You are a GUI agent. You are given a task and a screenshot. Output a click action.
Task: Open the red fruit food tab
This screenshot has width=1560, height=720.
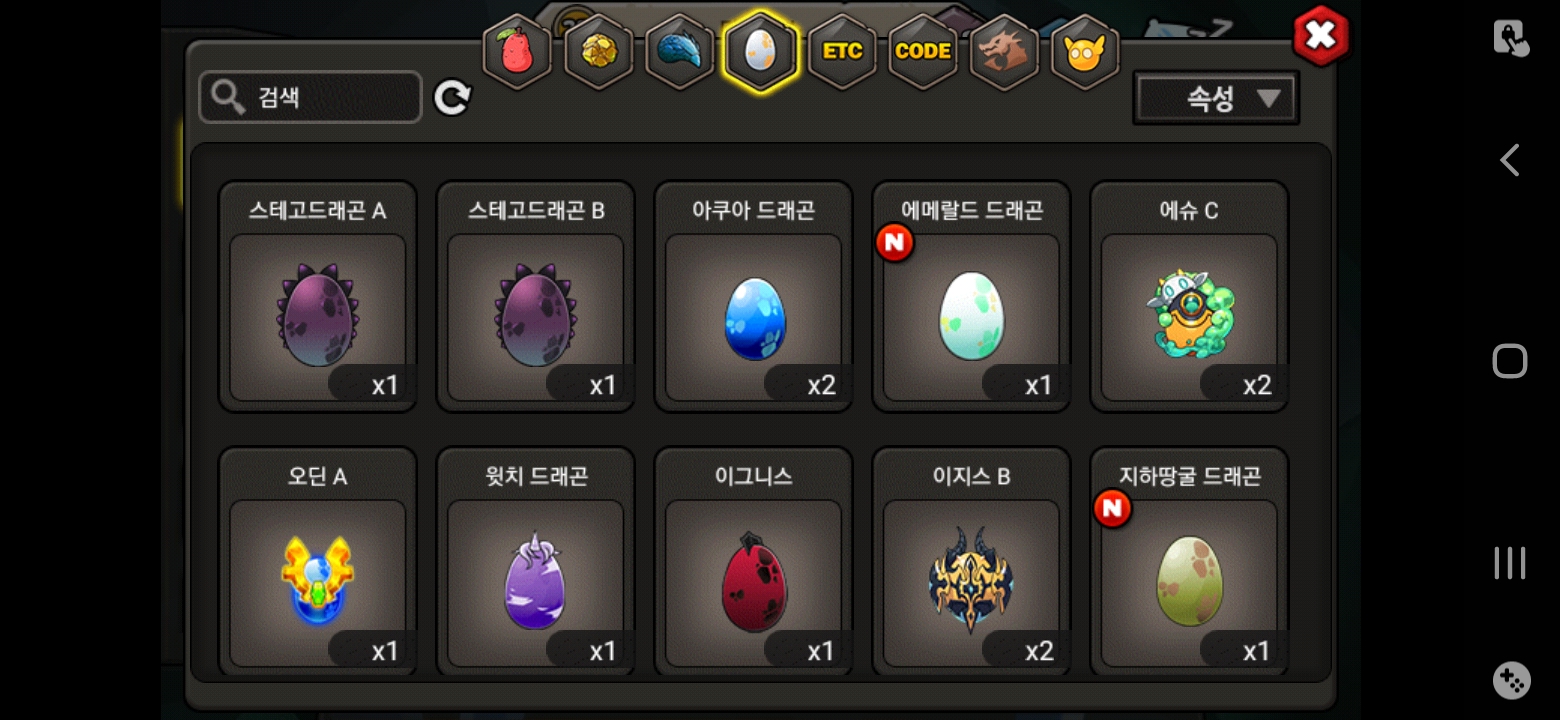click(517, 51)
